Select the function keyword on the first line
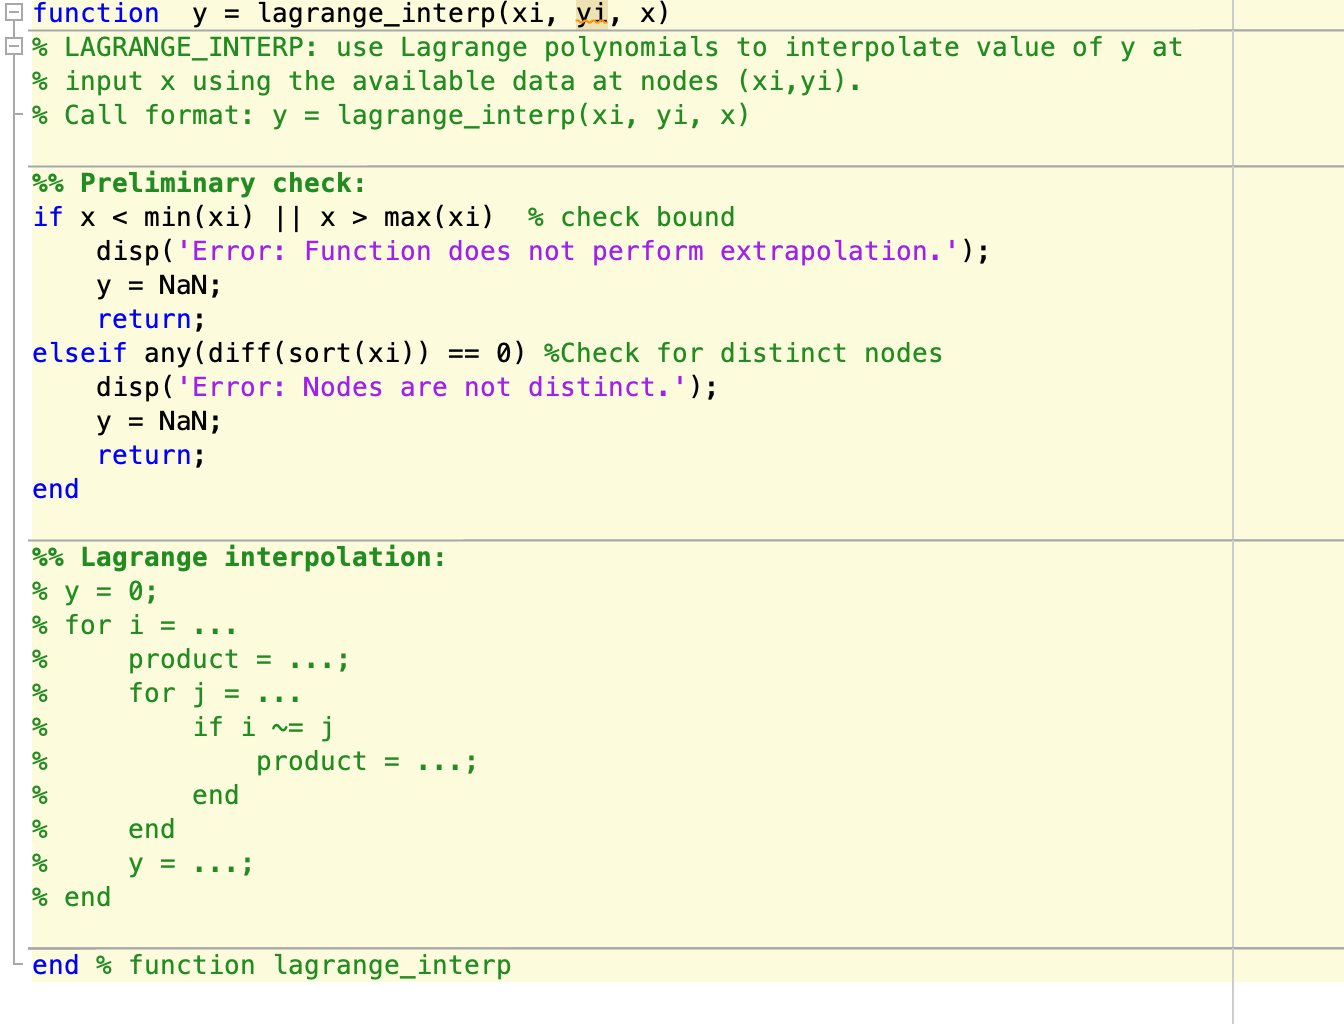The image size is (1344, 1024). (95, 13)
